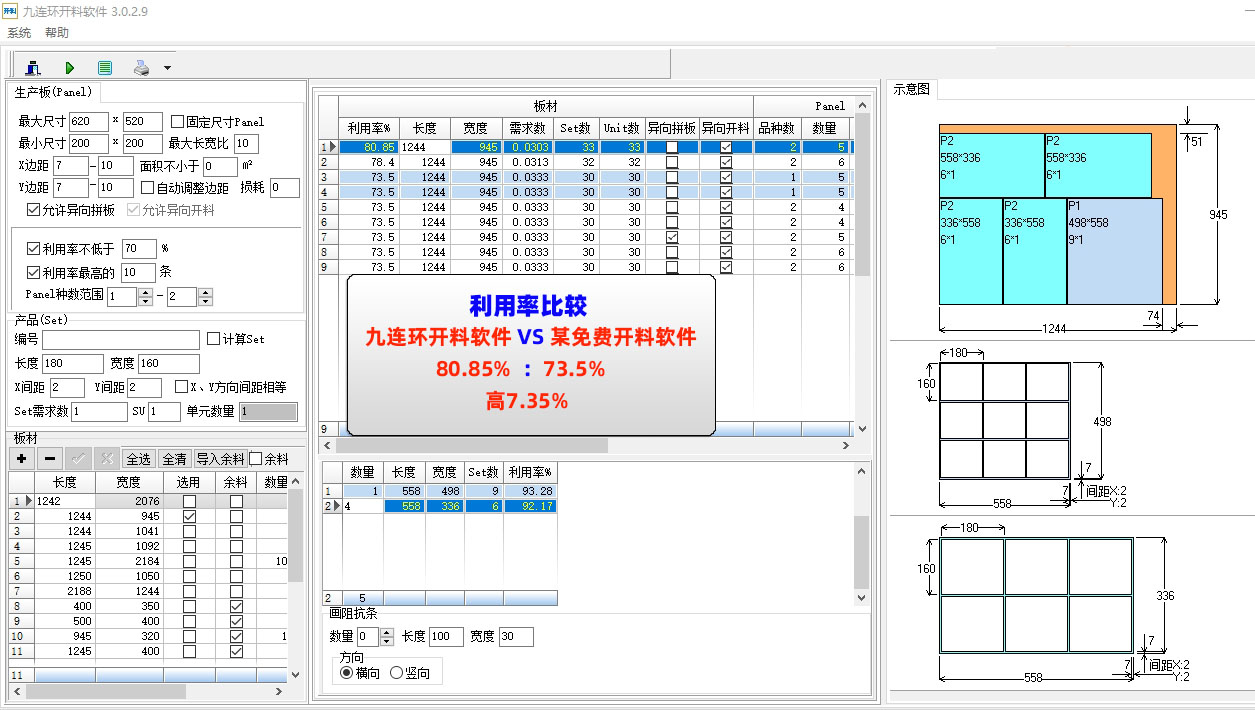Select the 2076 width cell in 板材 list
Screen dimensions: 1255x710
[128, 501]
